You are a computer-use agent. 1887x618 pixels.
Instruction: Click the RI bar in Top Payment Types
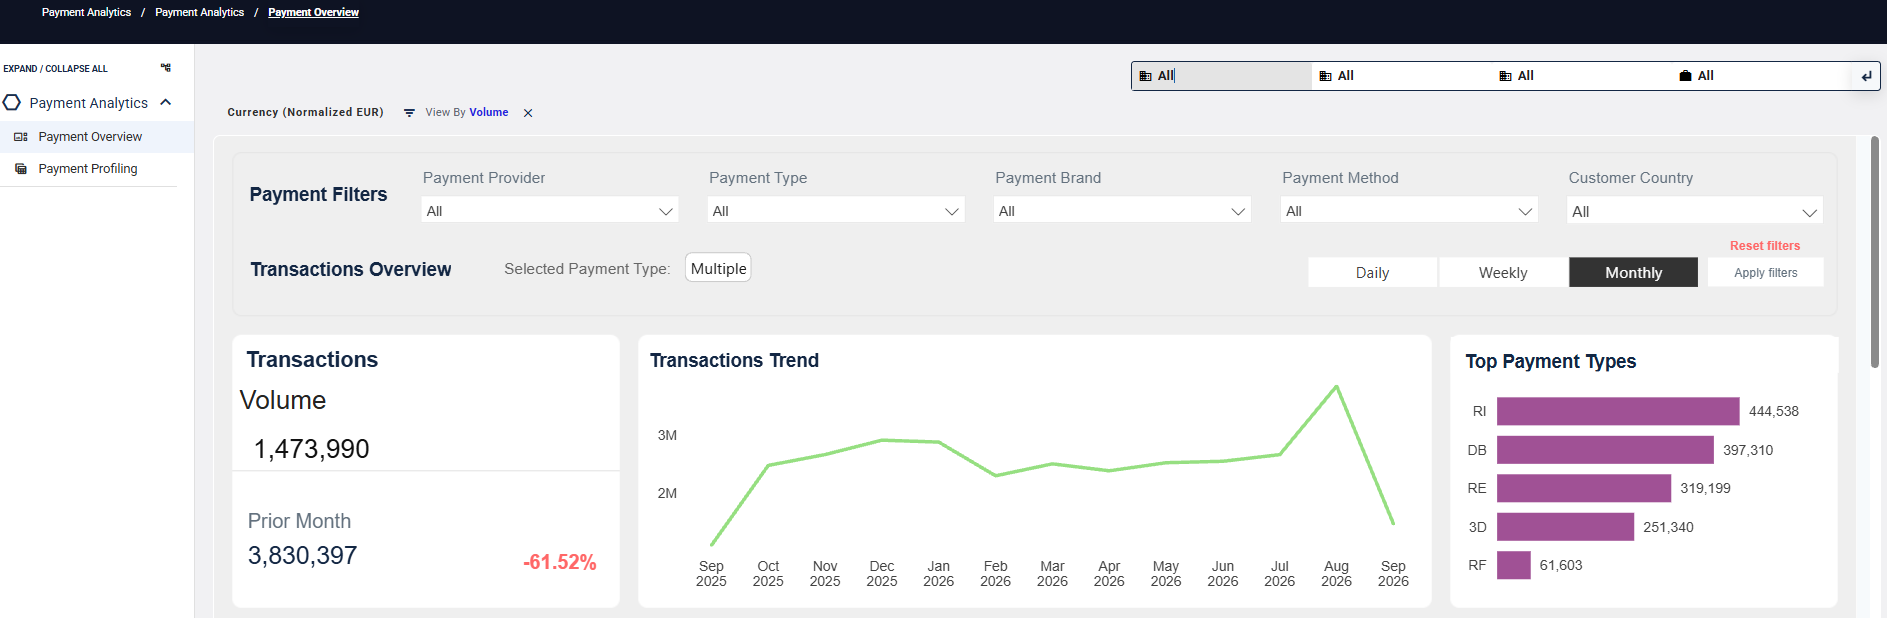click(1618, 411)
